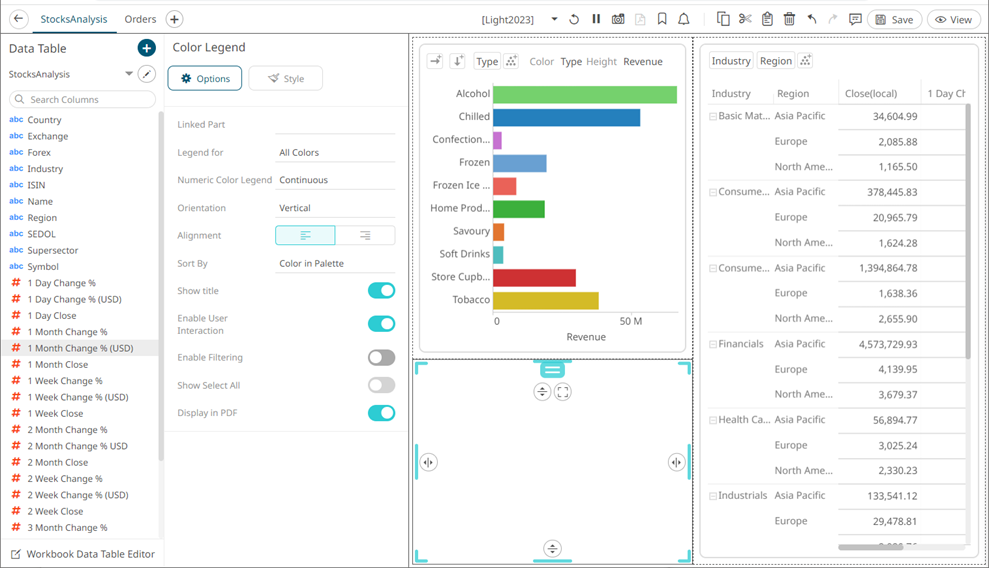Expand the StocksAnalysis data table dropdown
This screenshot has height=568, width=989.
129,74
